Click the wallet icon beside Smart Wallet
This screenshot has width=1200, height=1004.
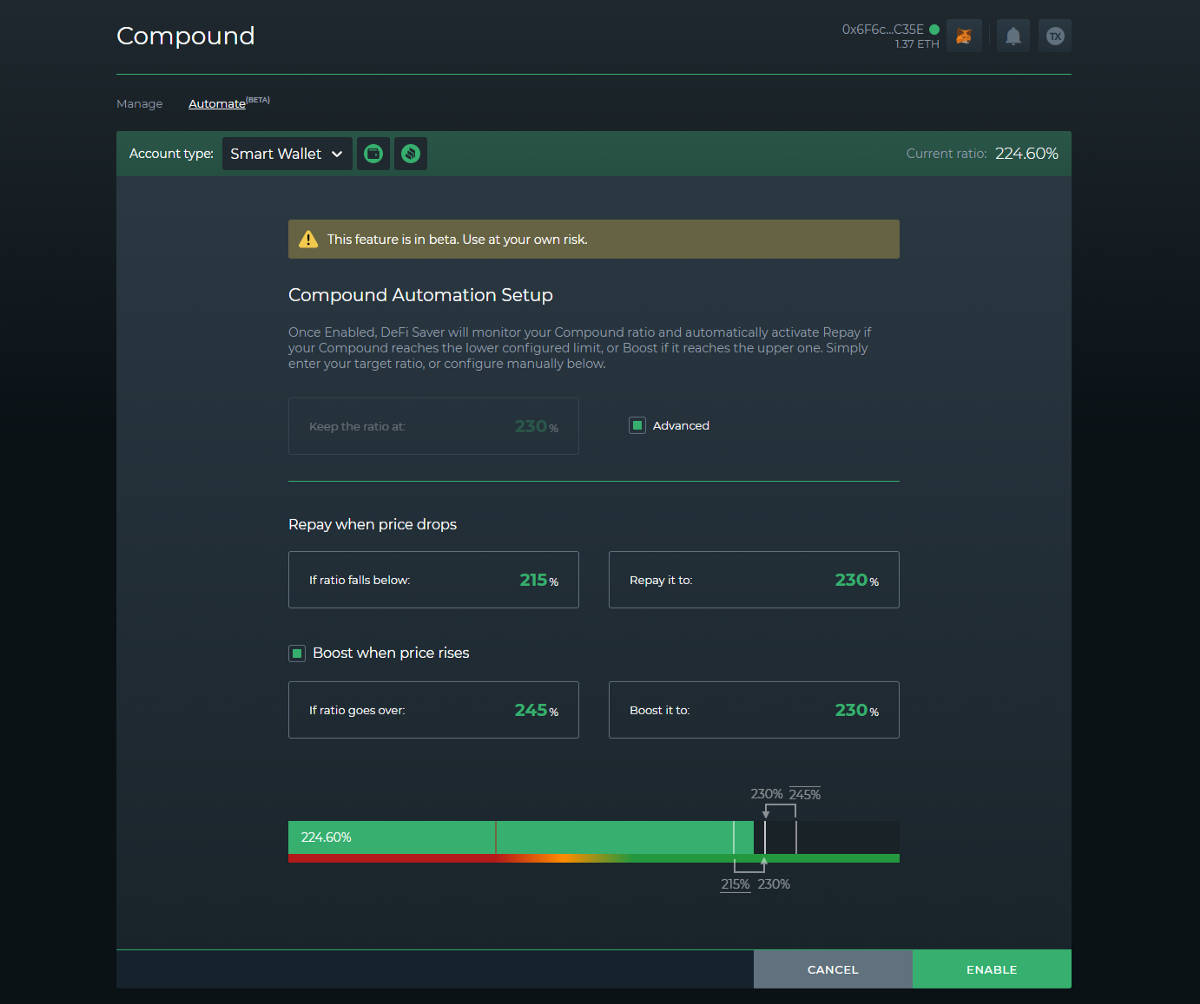click(x=373, y=154)
